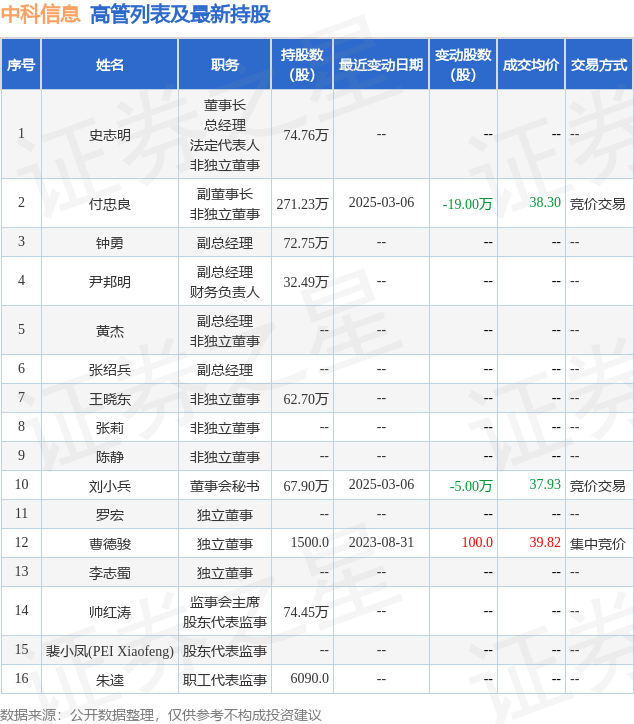Click the 62.70万 shareholding value

tap(306, 398)
